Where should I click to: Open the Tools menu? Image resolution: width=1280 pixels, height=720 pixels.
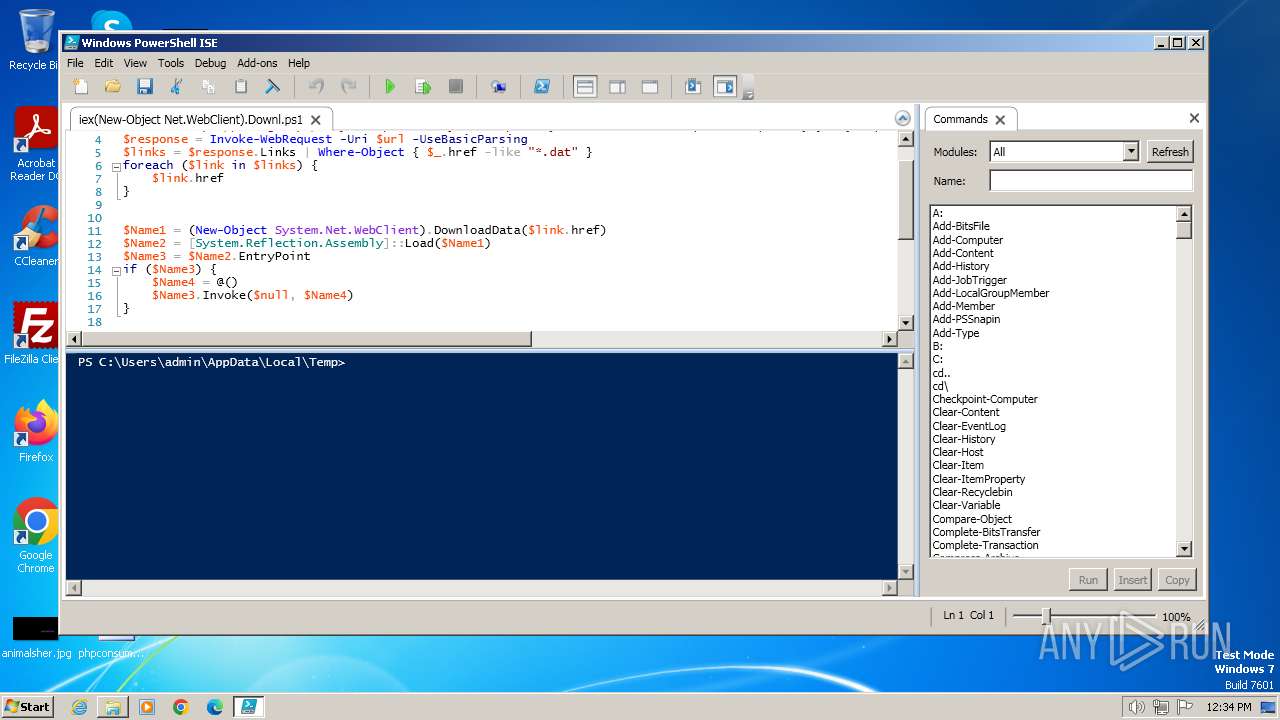(171, 63)
